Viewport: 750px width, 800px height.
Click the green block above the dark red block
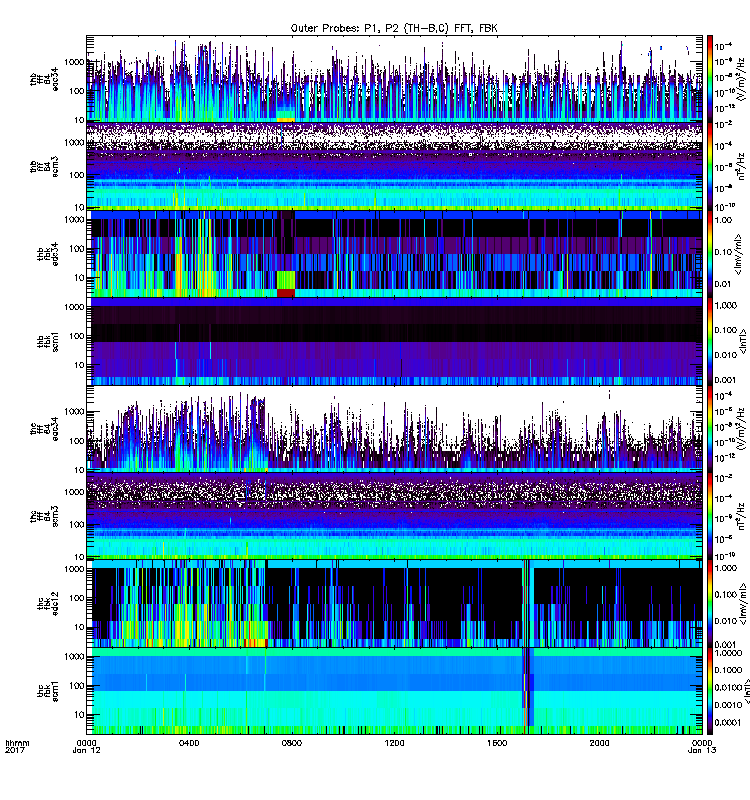[x=286, y=280]
